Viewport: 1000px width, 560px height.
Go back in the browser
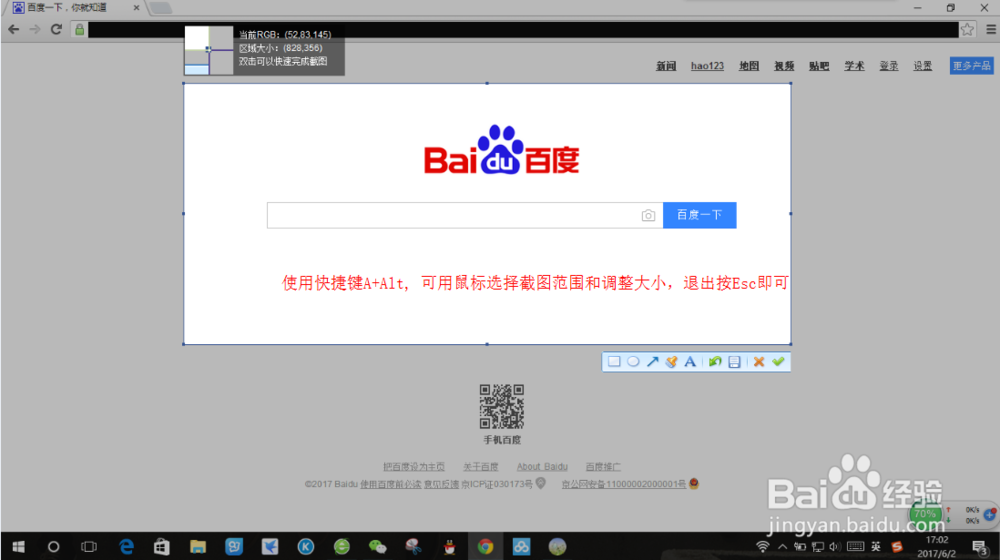coord(13,29)
